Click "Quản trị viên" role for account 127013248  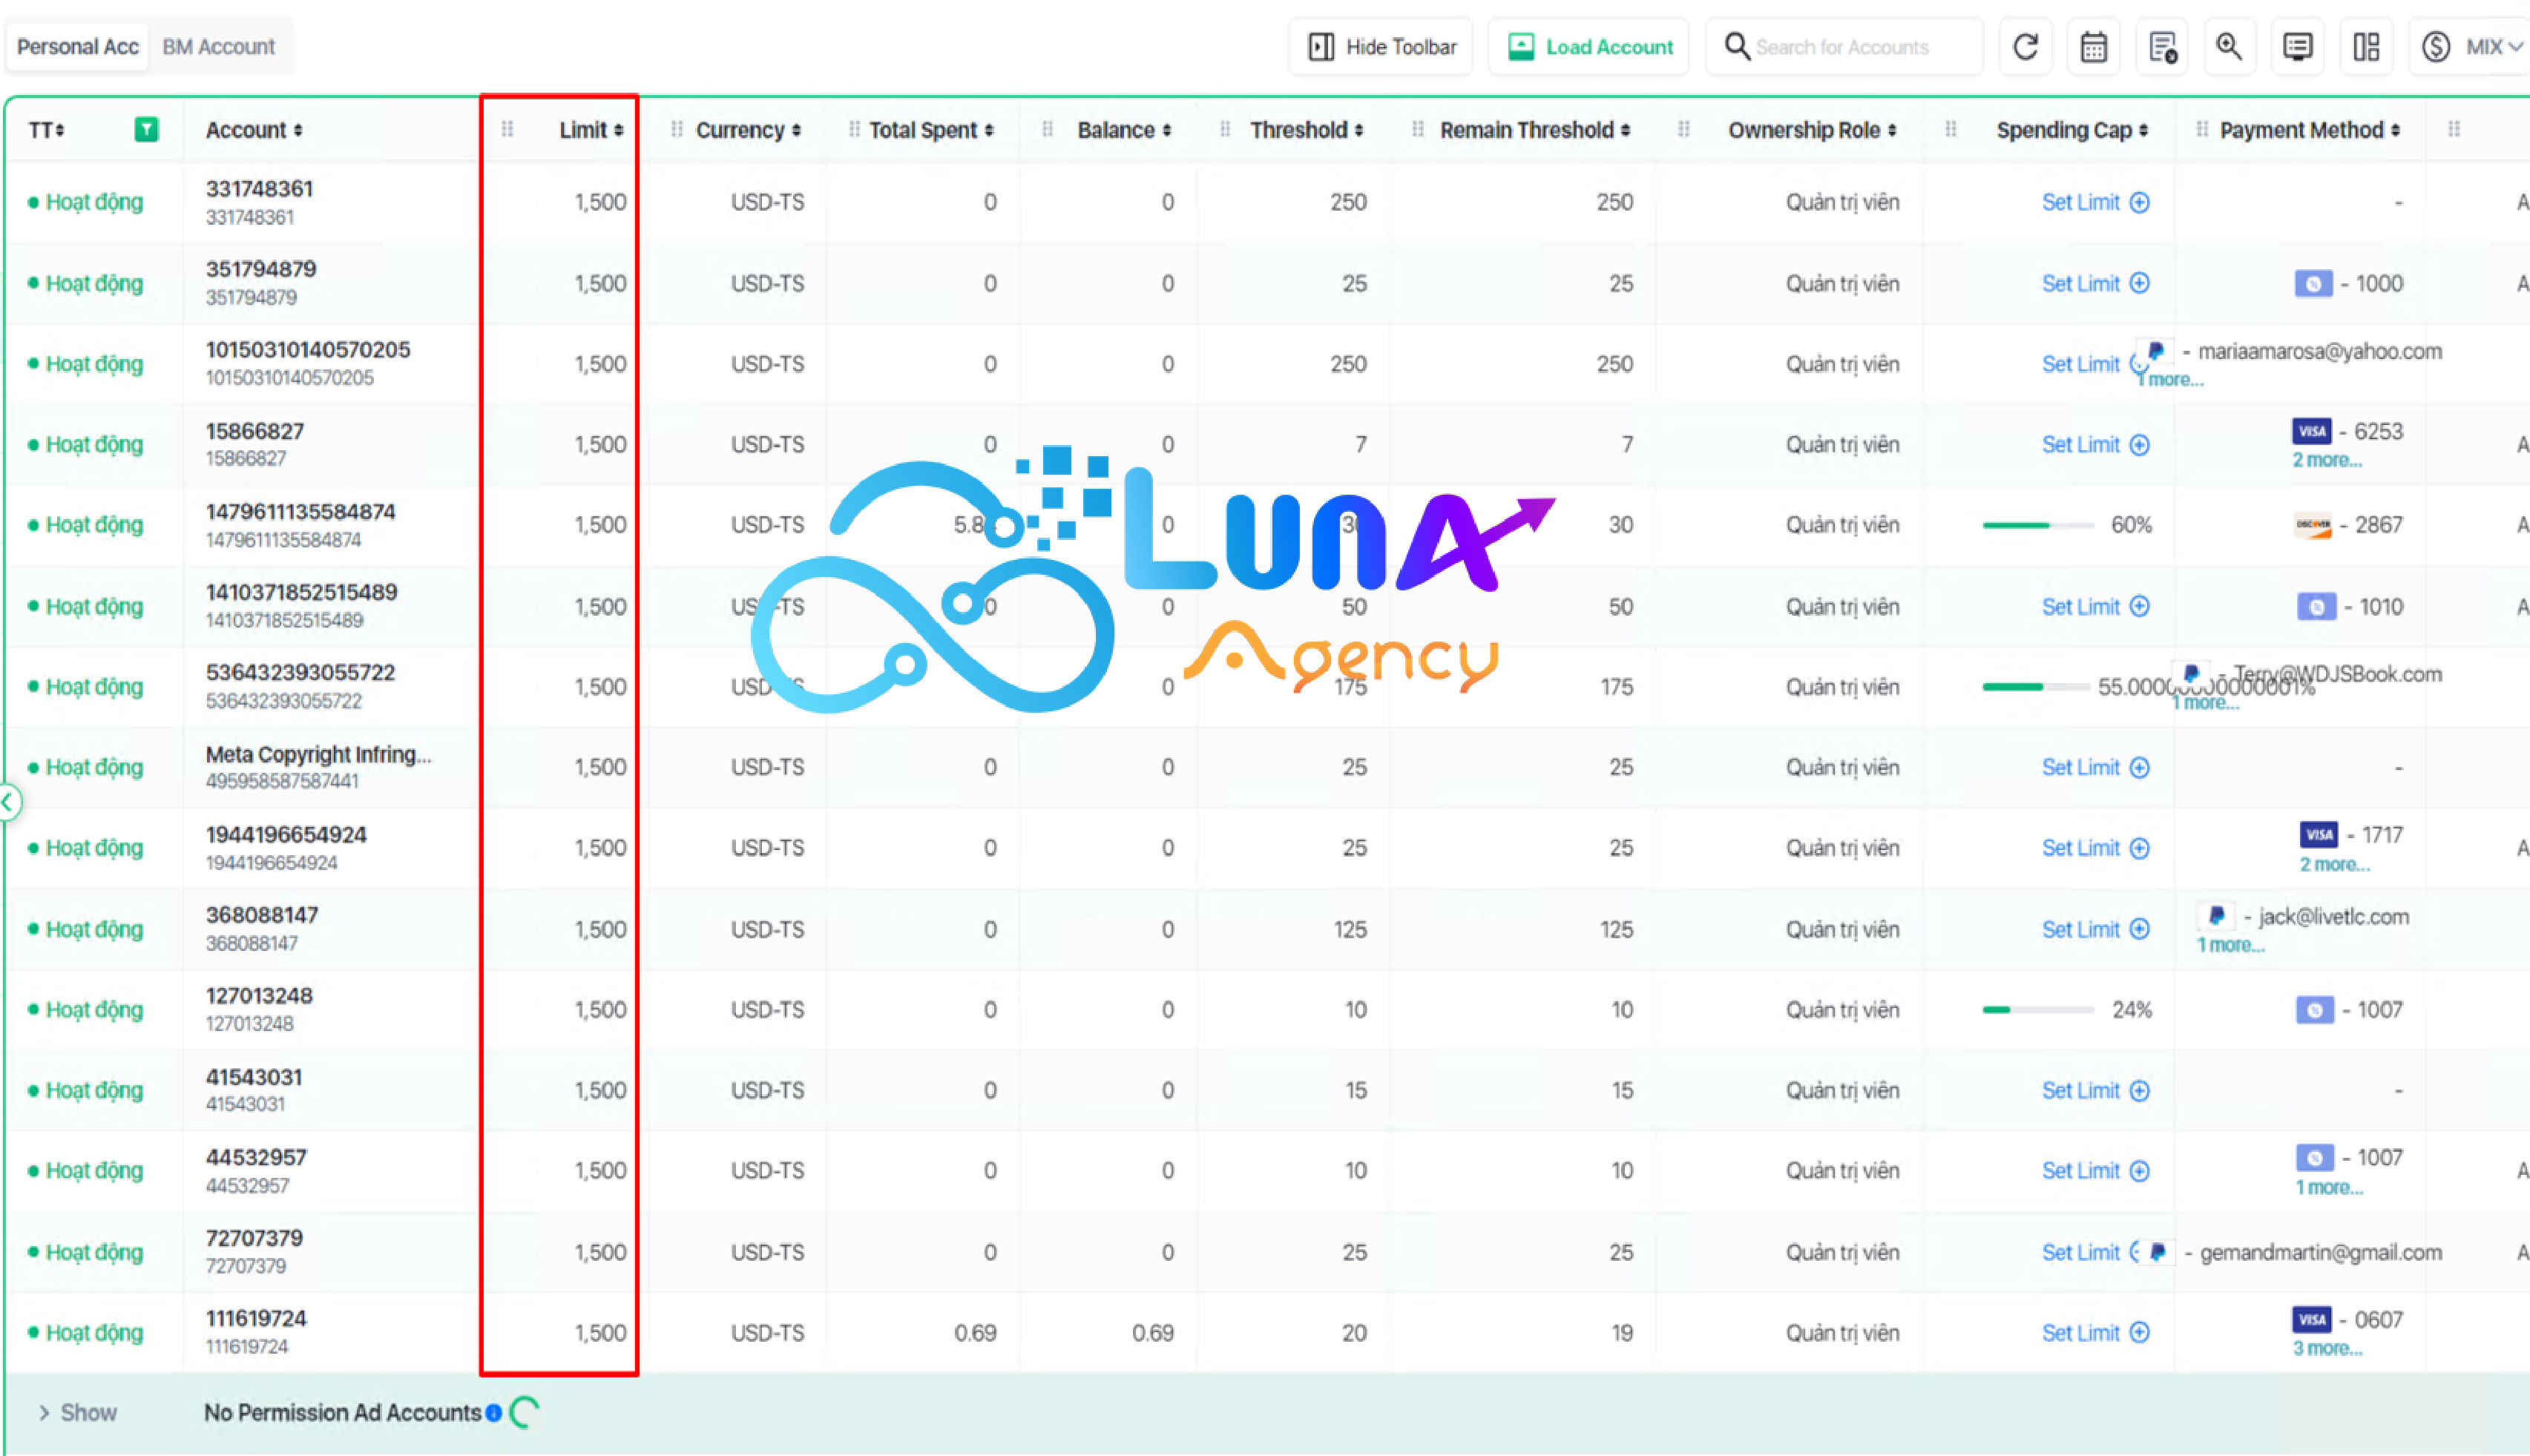pyautogui.click(x=1842, y=1010)
